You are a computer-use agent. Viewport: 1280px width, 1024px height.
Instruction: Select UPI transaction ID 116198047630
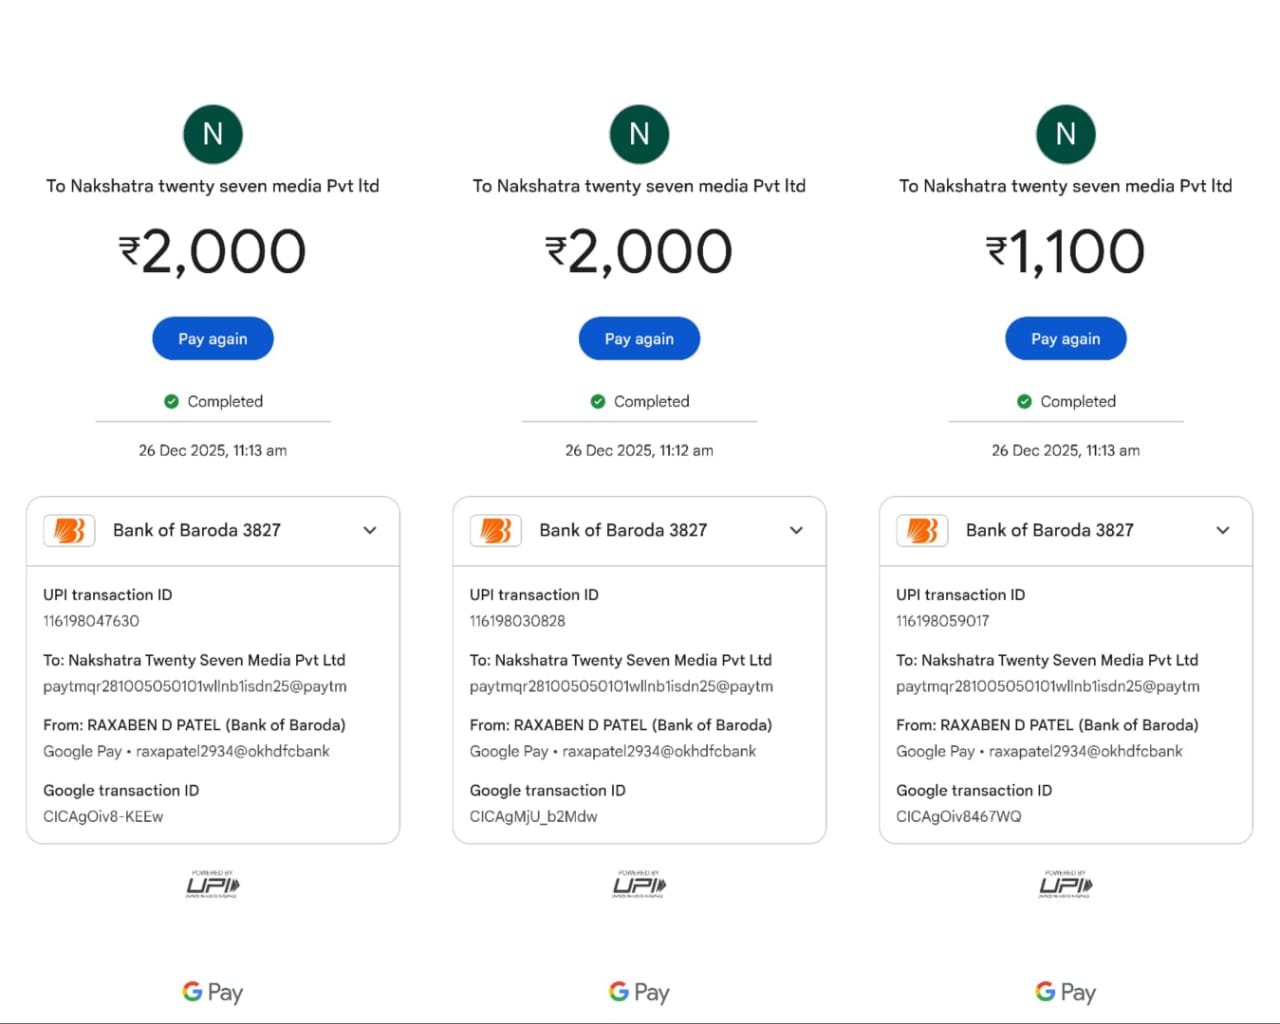(x=91, y=621)
